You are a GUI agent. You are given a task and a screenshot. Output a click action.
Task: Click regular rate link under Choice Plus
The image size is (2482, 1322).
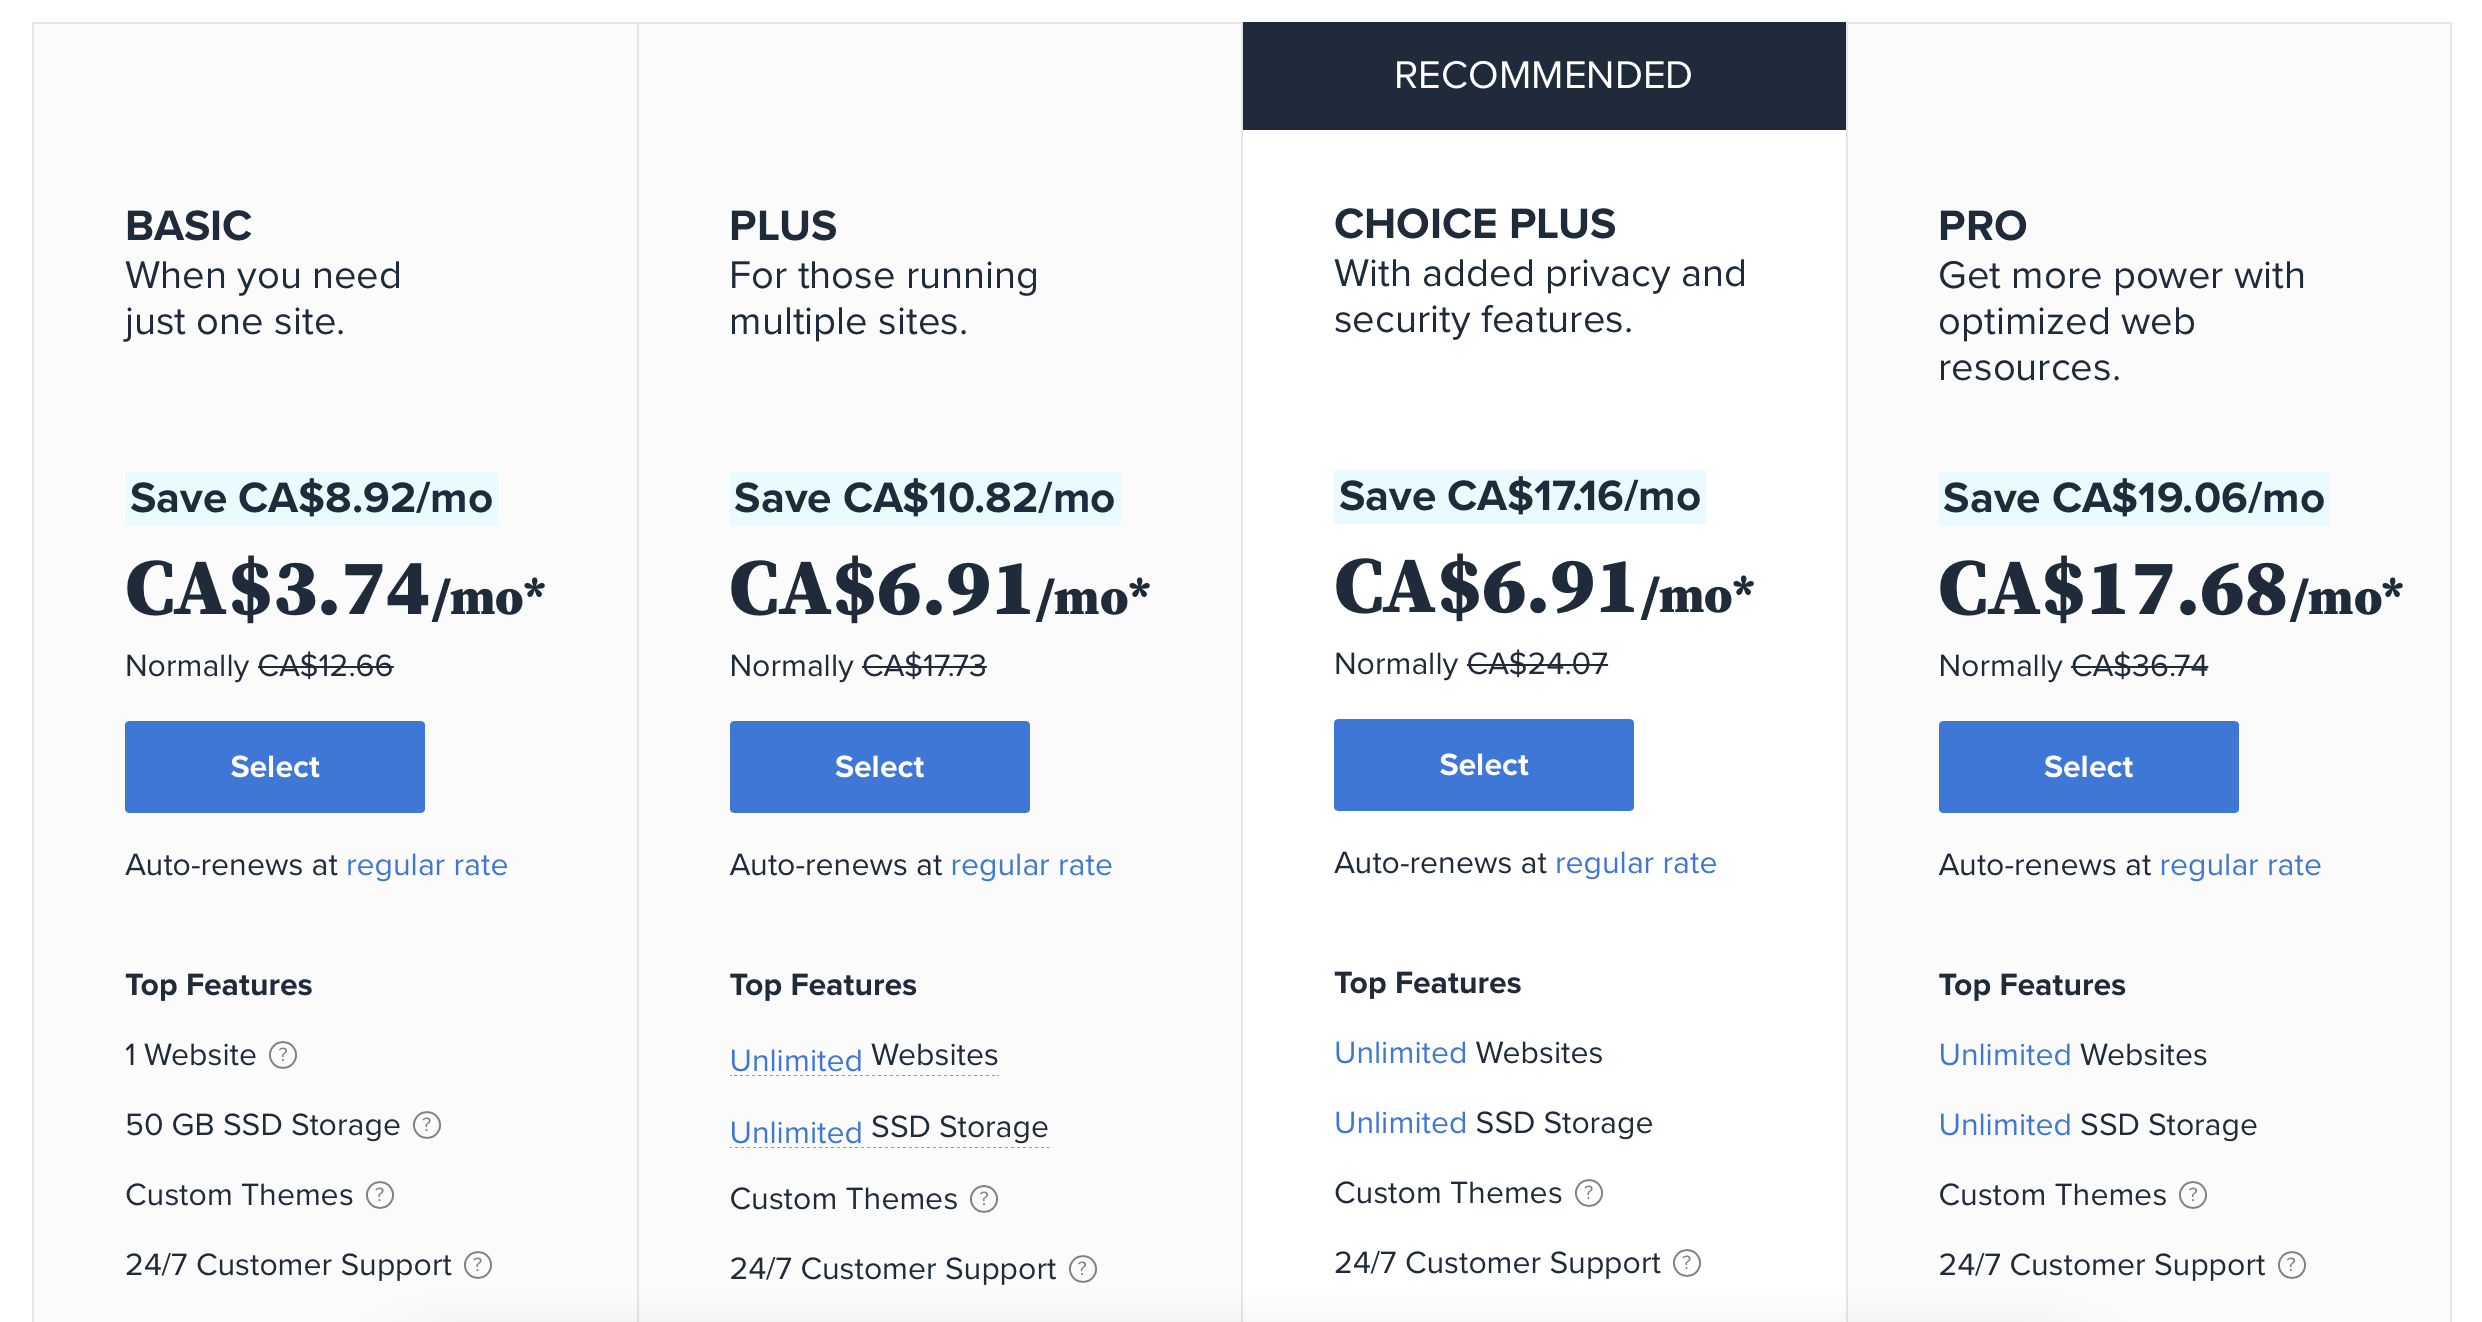[1636, 863]
